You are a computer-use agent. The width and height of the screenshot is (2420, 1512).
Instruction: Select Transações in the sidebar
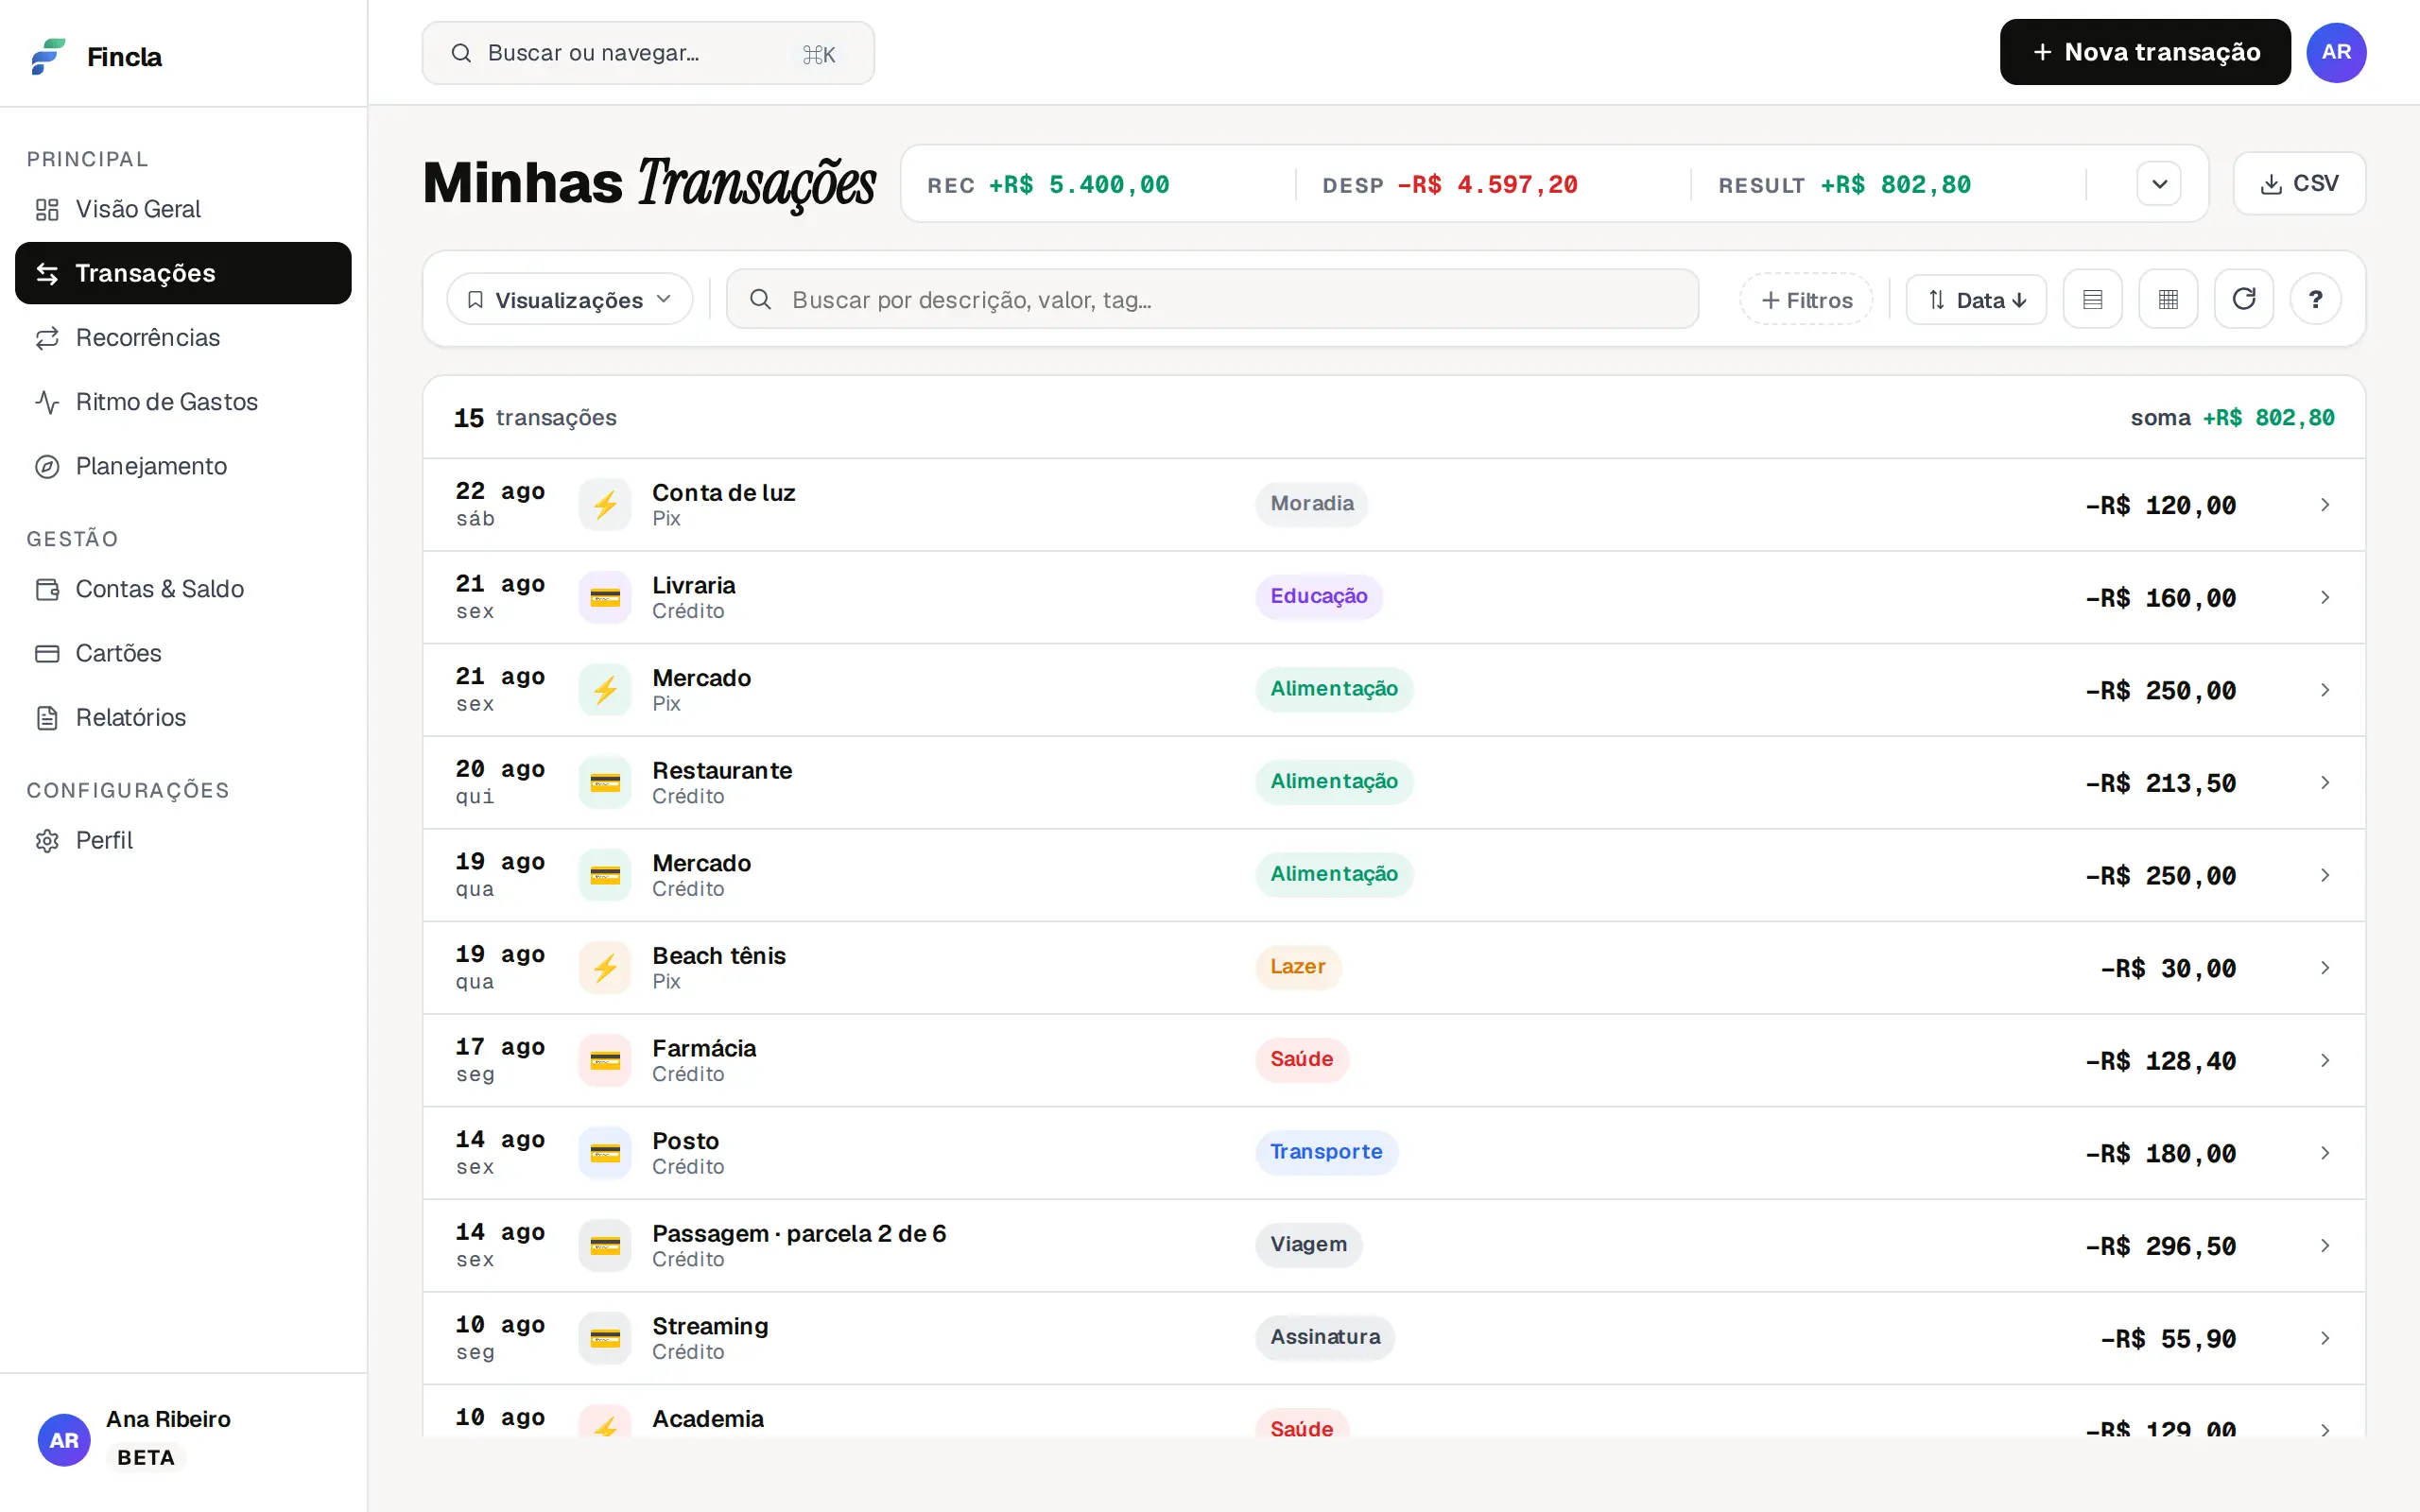(183, 273)
